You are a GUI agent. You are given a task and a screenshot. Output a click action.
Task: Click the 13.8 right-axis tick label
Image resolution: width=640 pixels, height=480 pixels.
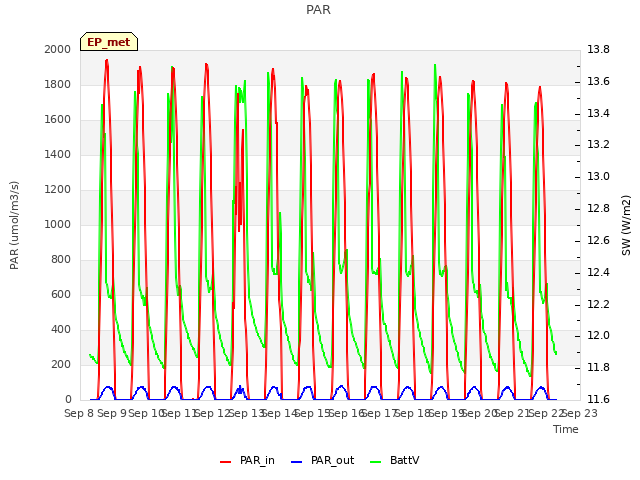(x=598, y=49)
